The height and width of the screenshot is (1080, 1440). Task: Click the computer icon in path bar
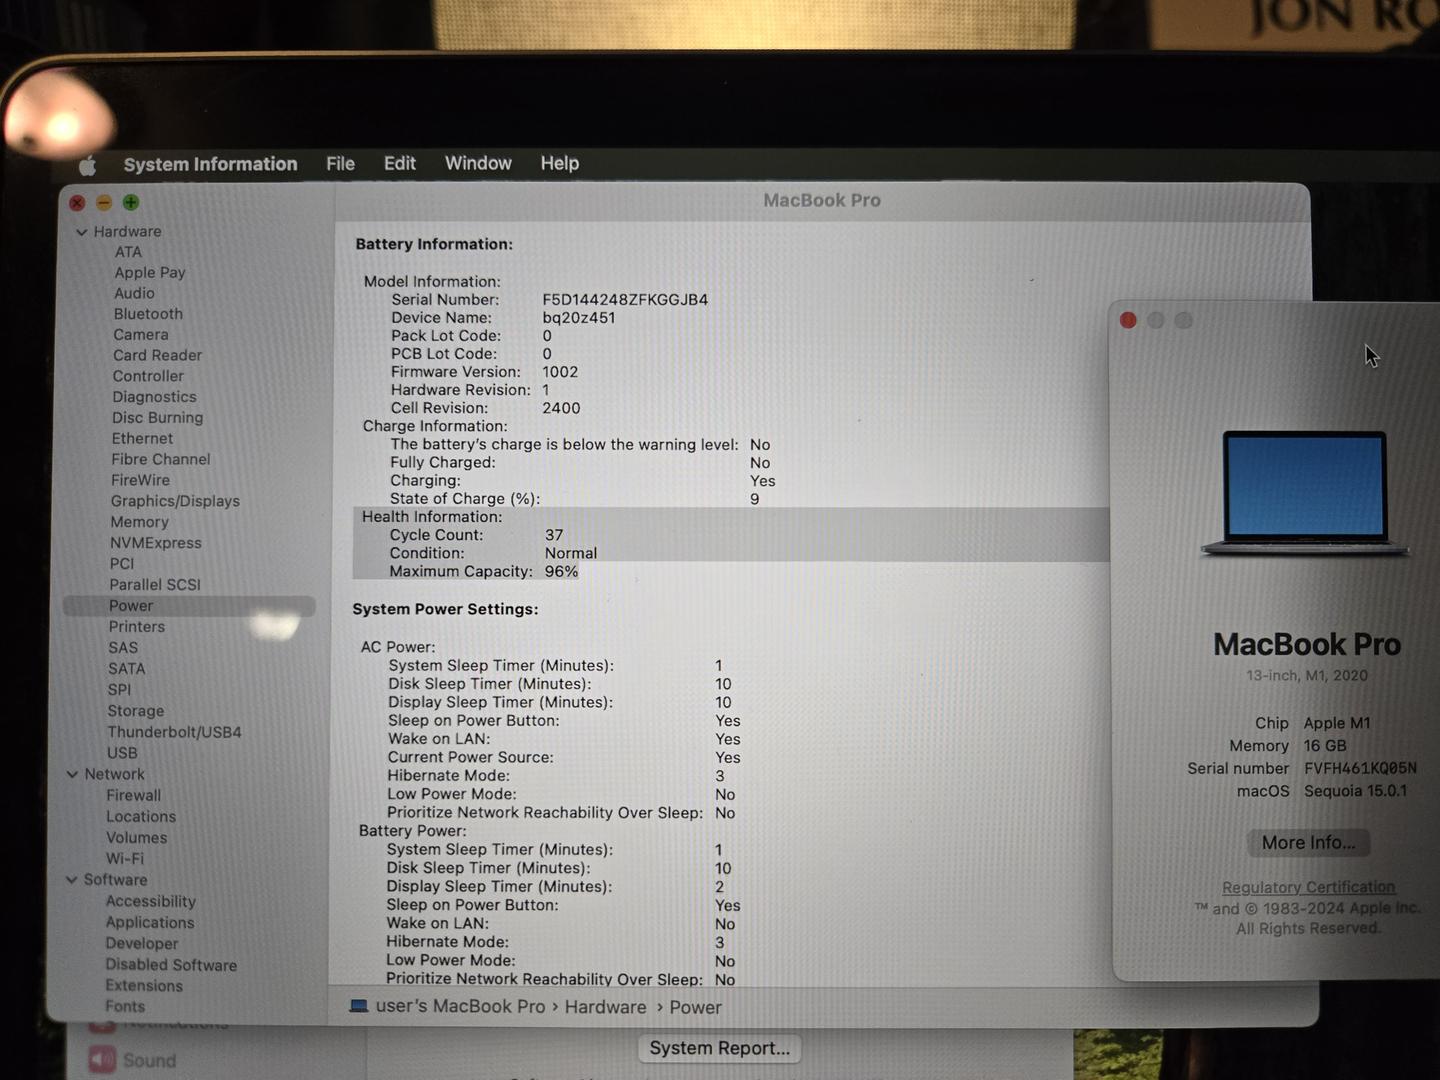pyautogui.click(x=359, y=1005)
